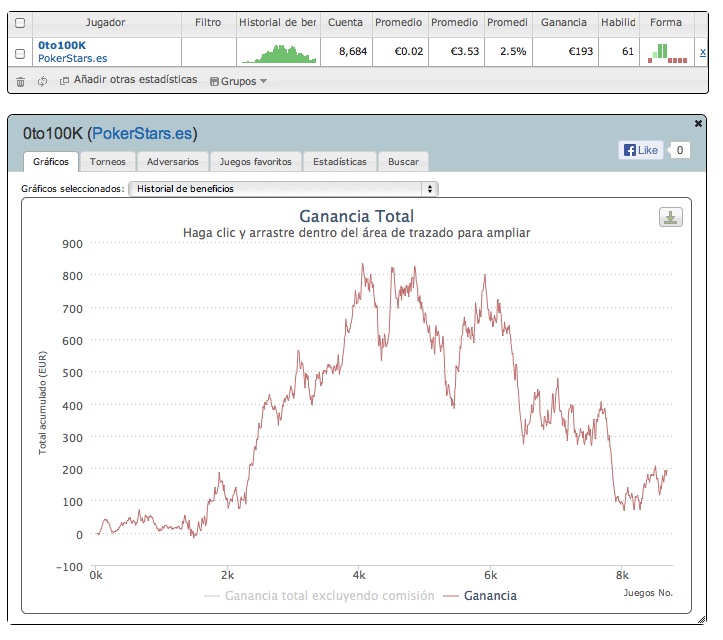Screen dimensions: 723x640
Task: Open the PokerStars.es link in the panel title
Action: (142, 133)
